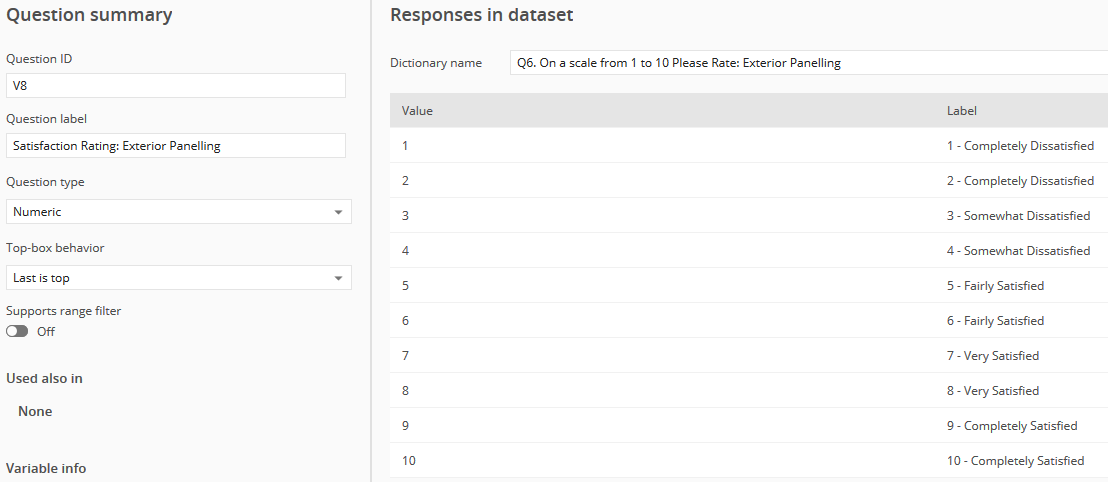Click the Variable info section heading
The width and height of the screenshot is (1108, 482).
click(46, 468)
